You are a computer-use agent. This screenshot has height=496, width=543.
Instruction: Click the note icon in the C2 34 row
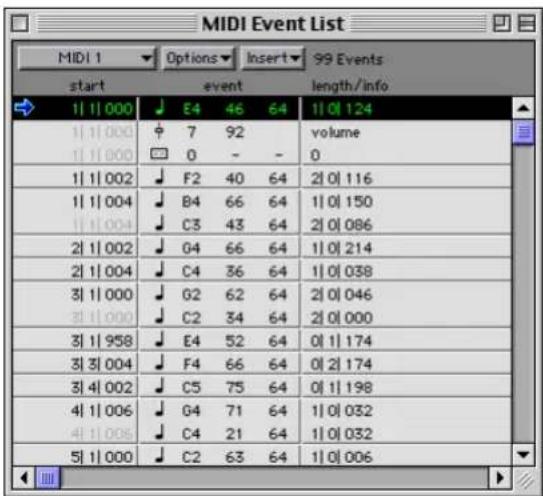(x=159, y=317)
